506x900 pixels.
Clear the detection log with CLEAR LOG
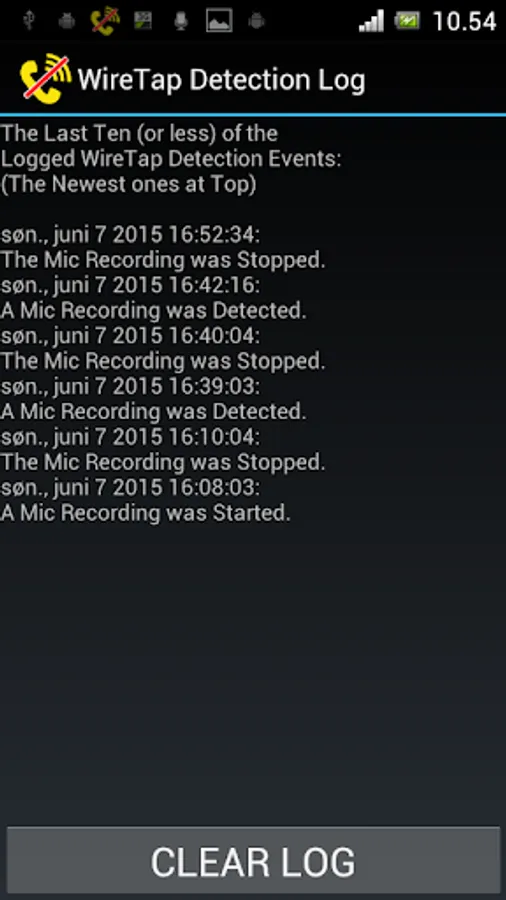253,860
